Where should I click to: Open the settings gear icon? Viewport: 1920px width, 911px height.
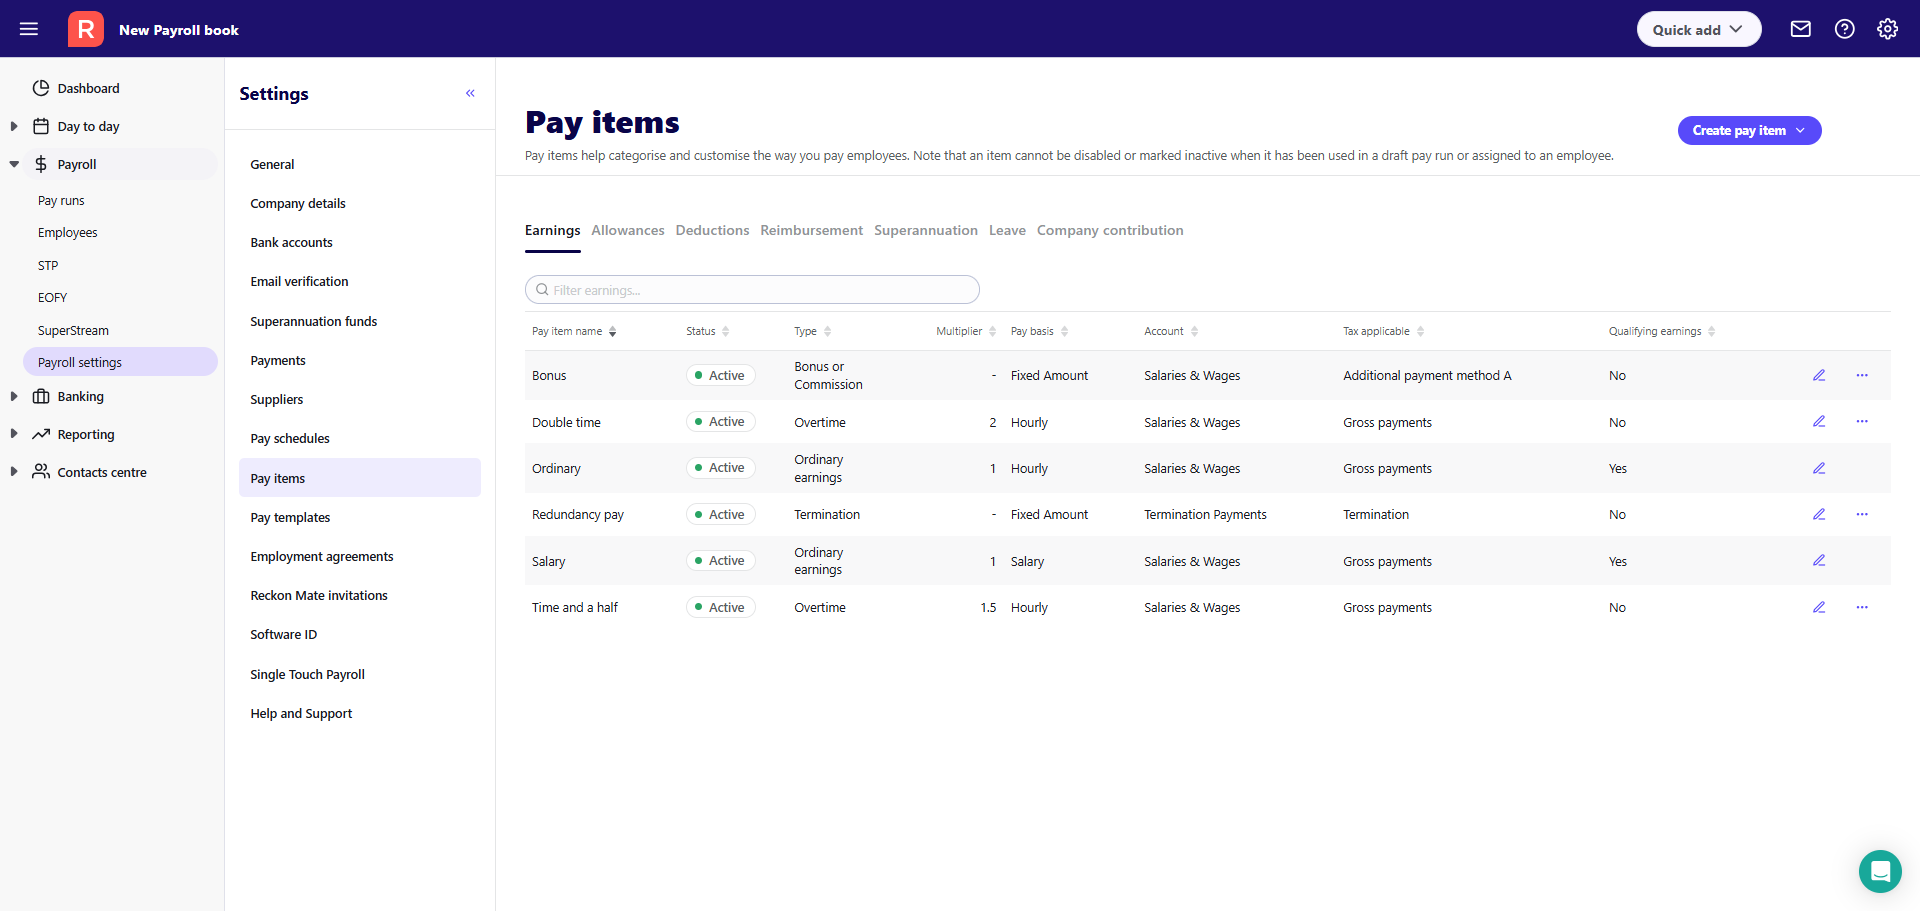[1887, 29]
